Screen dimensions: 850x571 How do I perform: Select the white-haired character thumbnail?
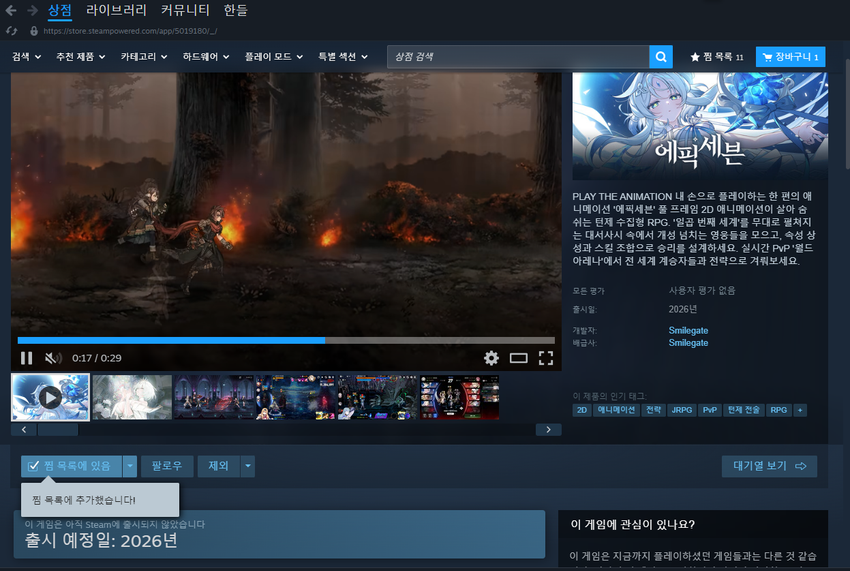coord(132,397)
